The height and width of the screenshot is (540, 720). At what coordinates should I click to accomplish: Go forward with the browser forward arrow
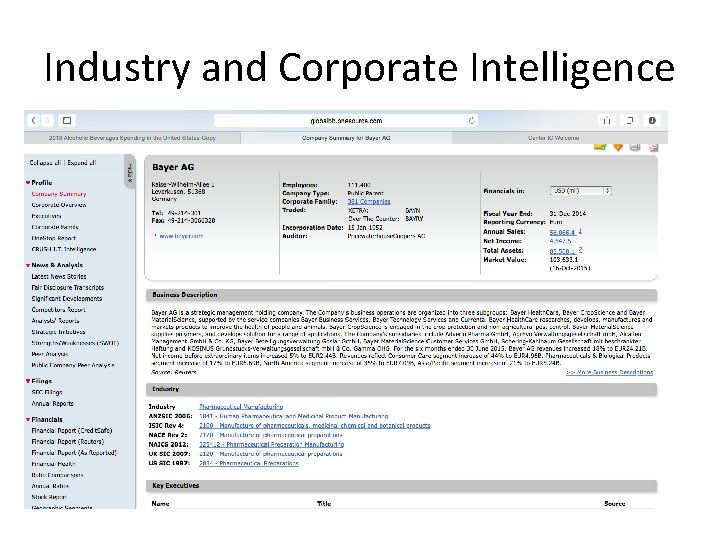[x=47, y=120]
